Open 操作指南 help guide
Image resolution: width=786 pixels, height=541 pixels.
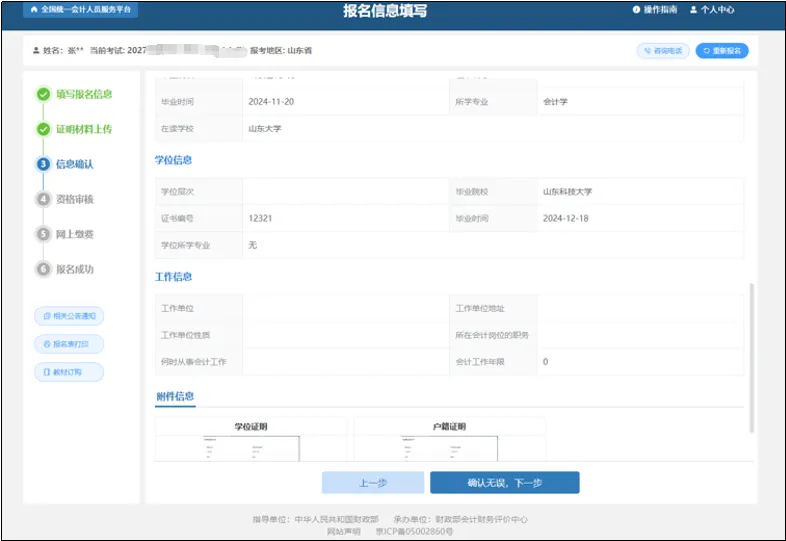655,10
